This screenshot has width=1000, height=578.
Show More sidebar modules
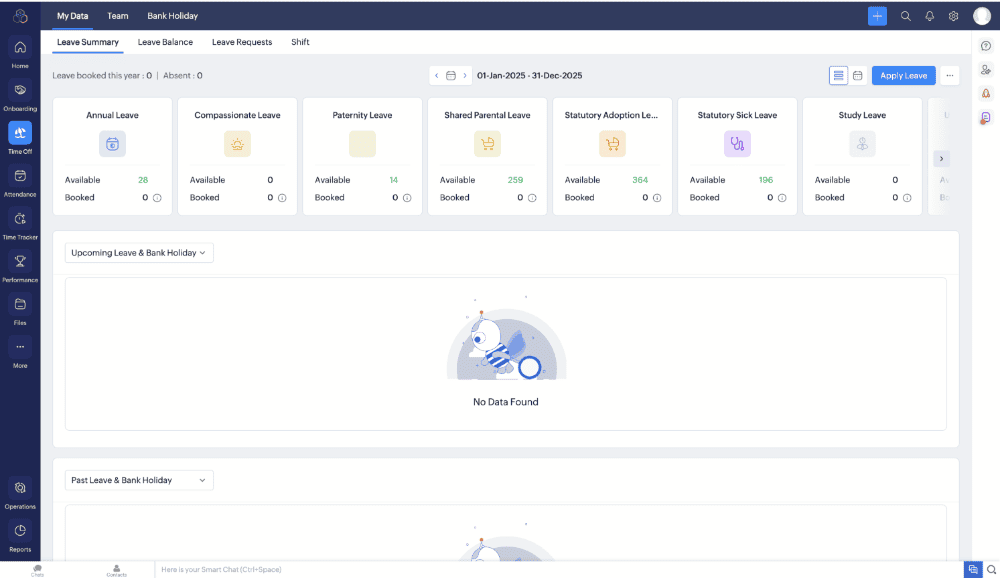click(20, 353)
